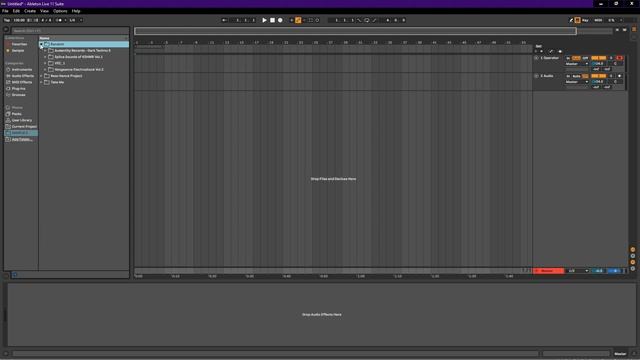
Task: Enable Draw Mode pencil icon
Action: point(571,20)
